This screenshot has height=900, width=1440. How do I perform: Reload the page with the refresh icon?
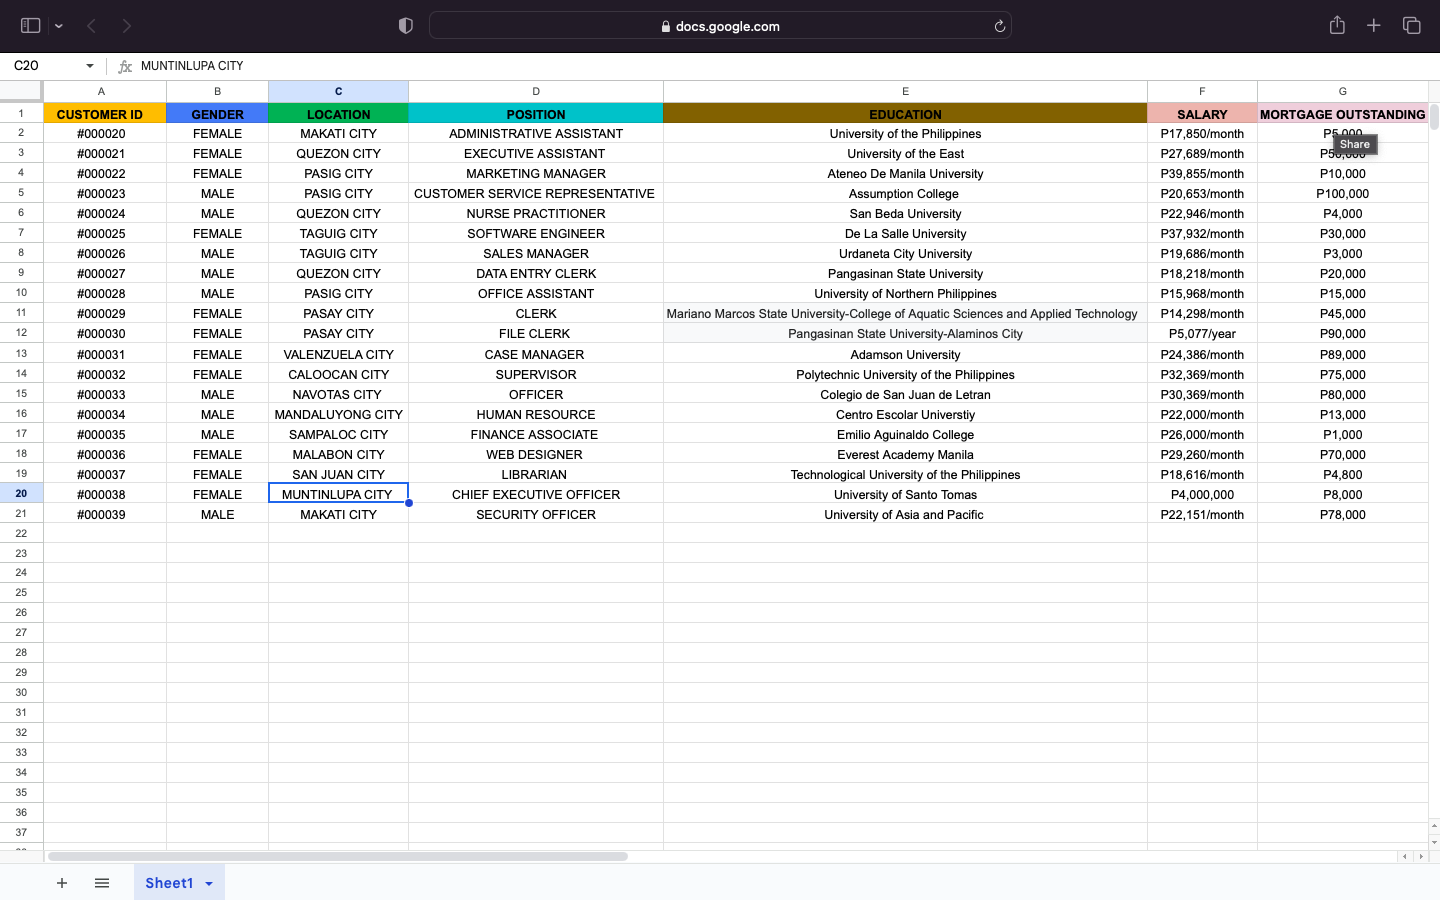(x=999, y=26)
